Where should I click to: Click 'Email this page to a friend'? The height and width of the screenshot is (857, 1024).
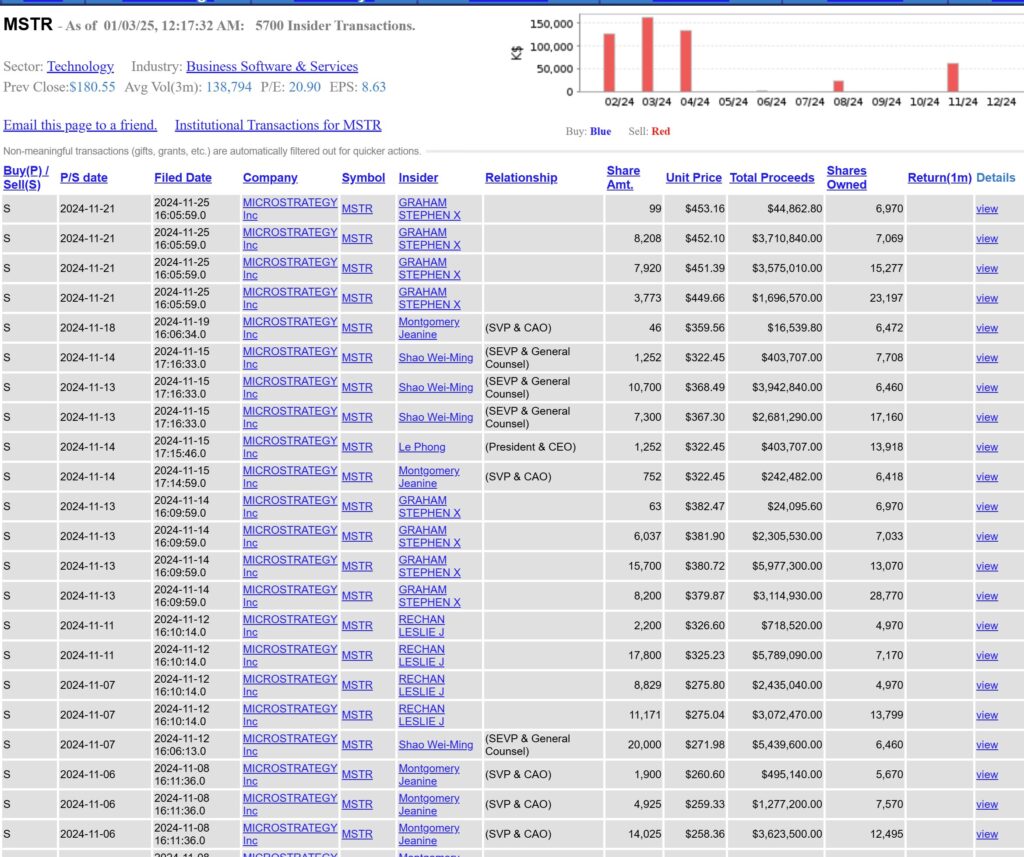point(80,125)
